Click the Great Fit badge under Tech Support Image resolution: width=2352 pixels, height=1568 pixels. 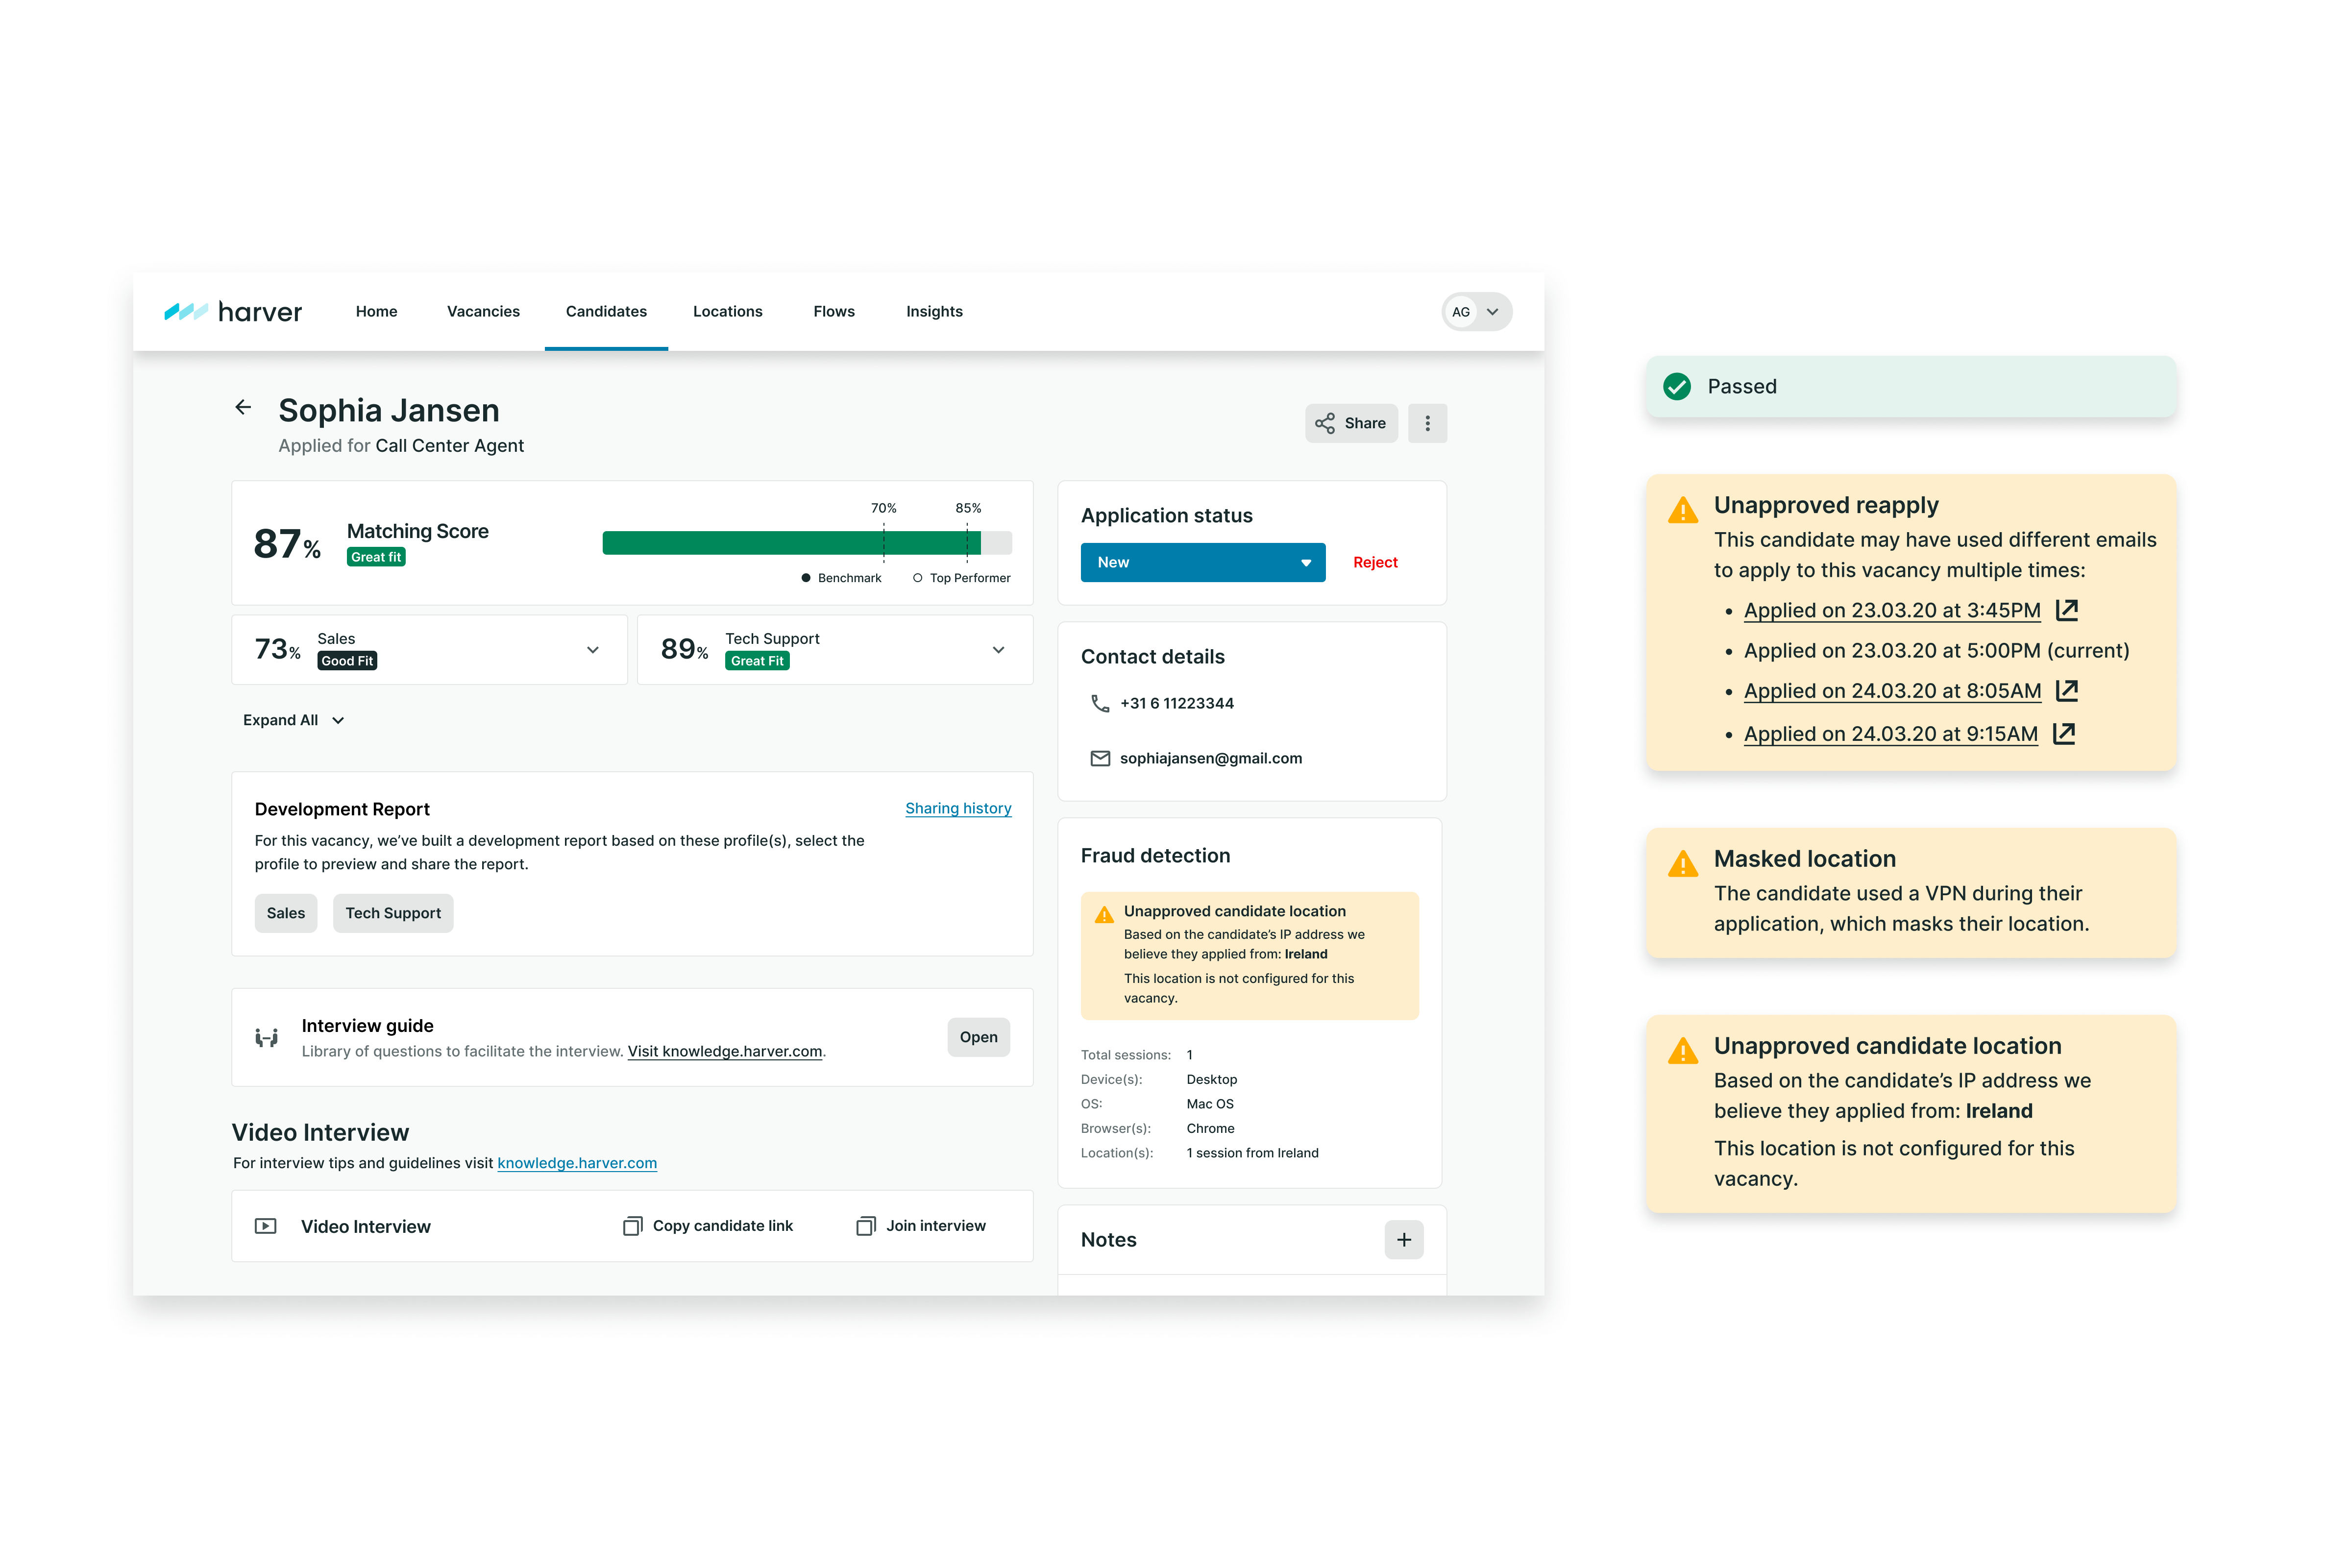[757, 661]
